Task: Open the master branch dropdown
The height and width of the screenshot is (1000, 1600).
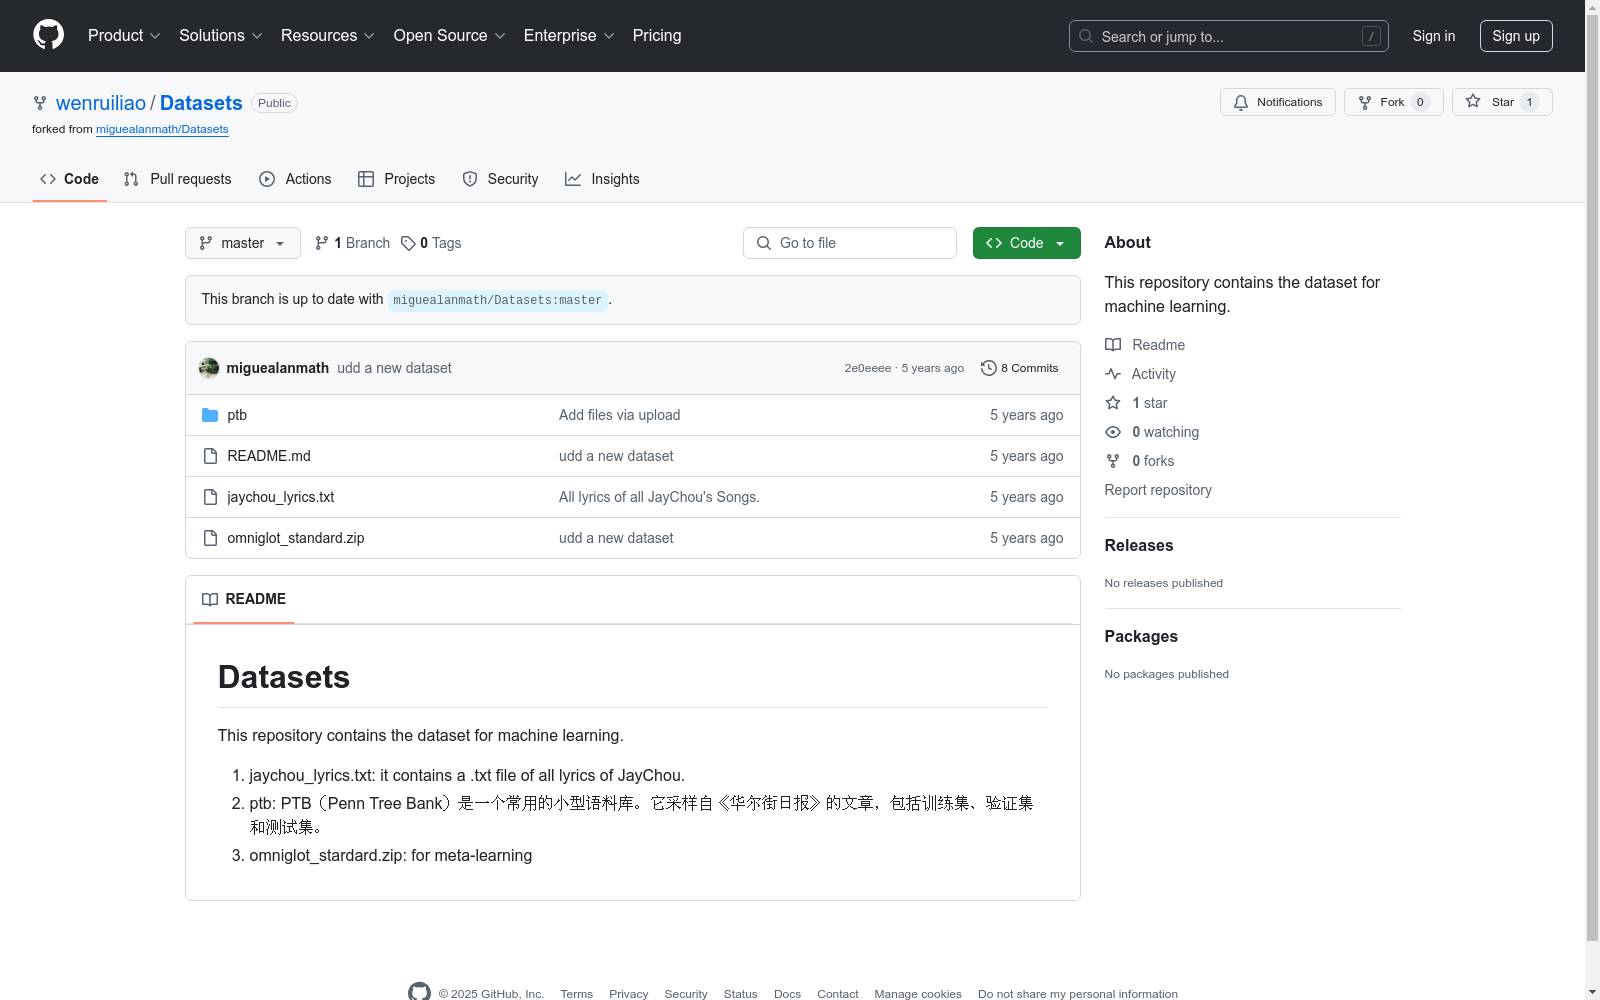Action: [243, 243]
